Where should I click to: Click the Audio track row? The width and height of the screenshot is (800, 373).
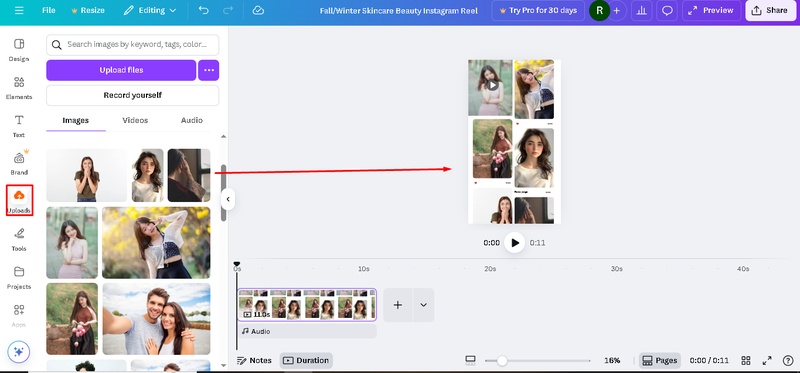coord(307,331)
